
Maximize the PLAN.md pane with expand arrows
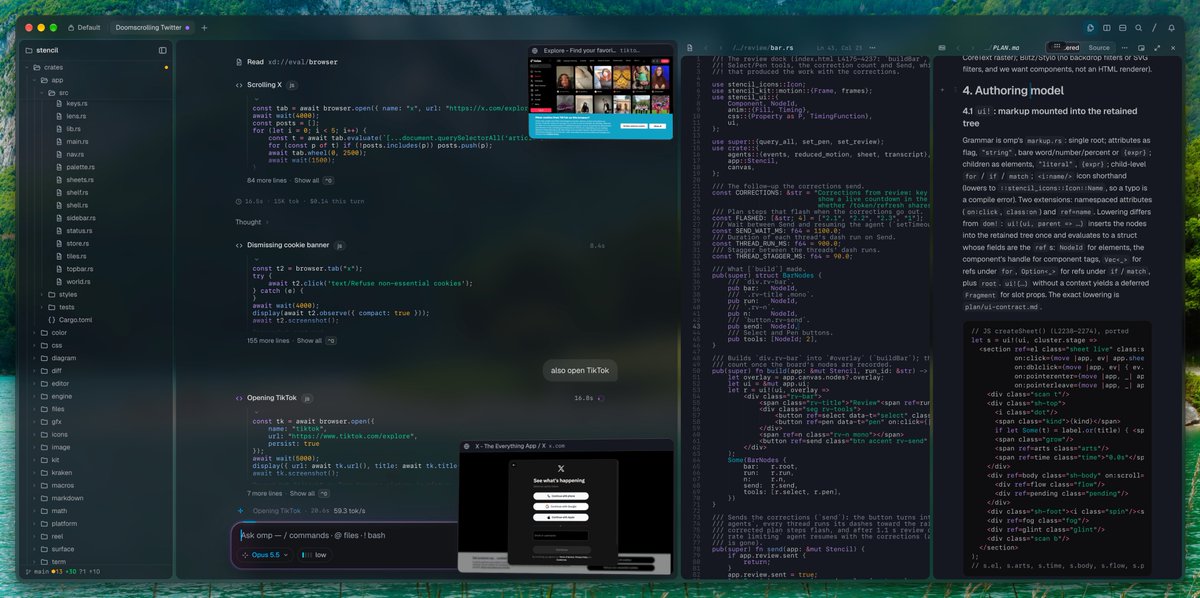tap(1156, 48)
